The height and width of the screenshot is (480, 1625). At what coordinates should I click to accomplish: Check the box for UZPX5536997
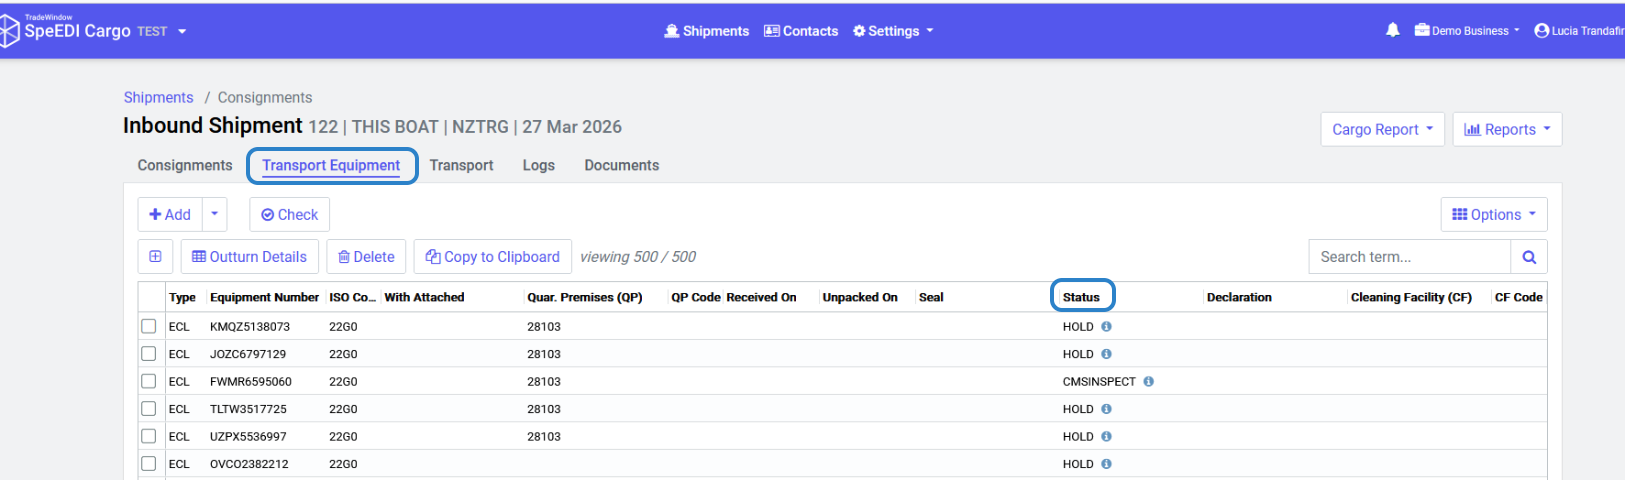149,436
